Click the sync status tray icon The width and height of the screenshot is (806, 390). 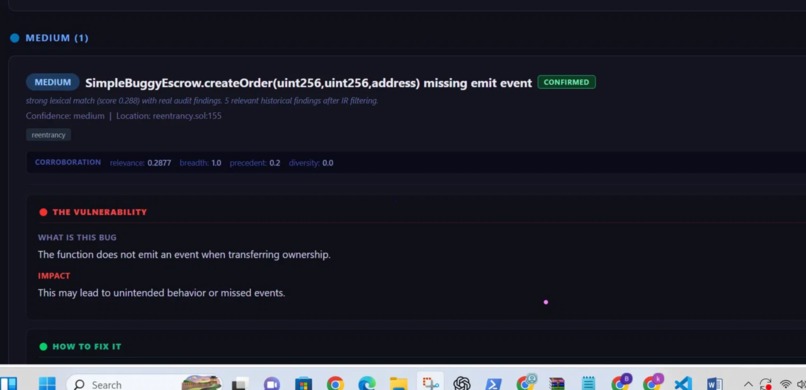[765, 384]
